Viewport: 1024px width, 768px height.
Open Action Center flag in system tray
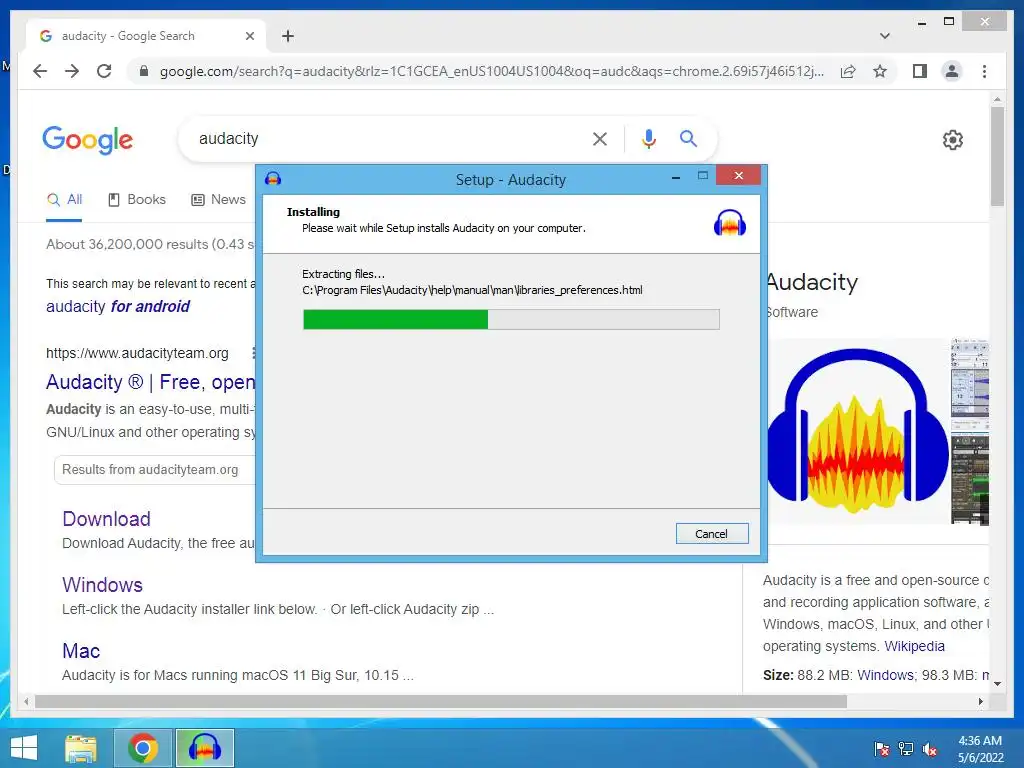[x=881, y=749]
